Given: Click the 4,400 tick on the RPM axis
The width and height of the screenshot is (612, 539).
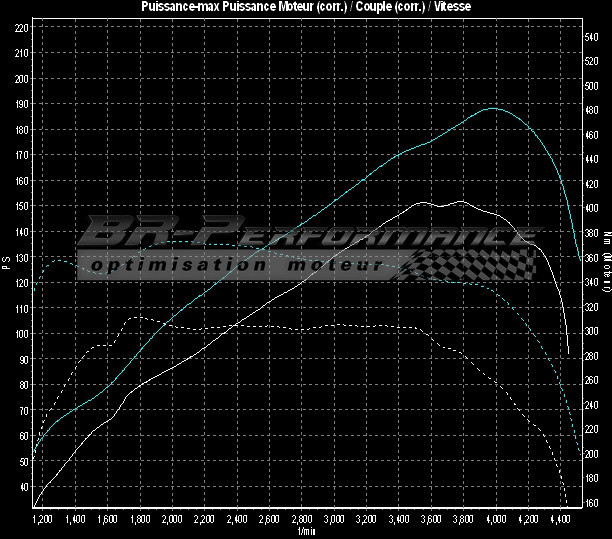Looking at the screenshot, I should point(562,520).
